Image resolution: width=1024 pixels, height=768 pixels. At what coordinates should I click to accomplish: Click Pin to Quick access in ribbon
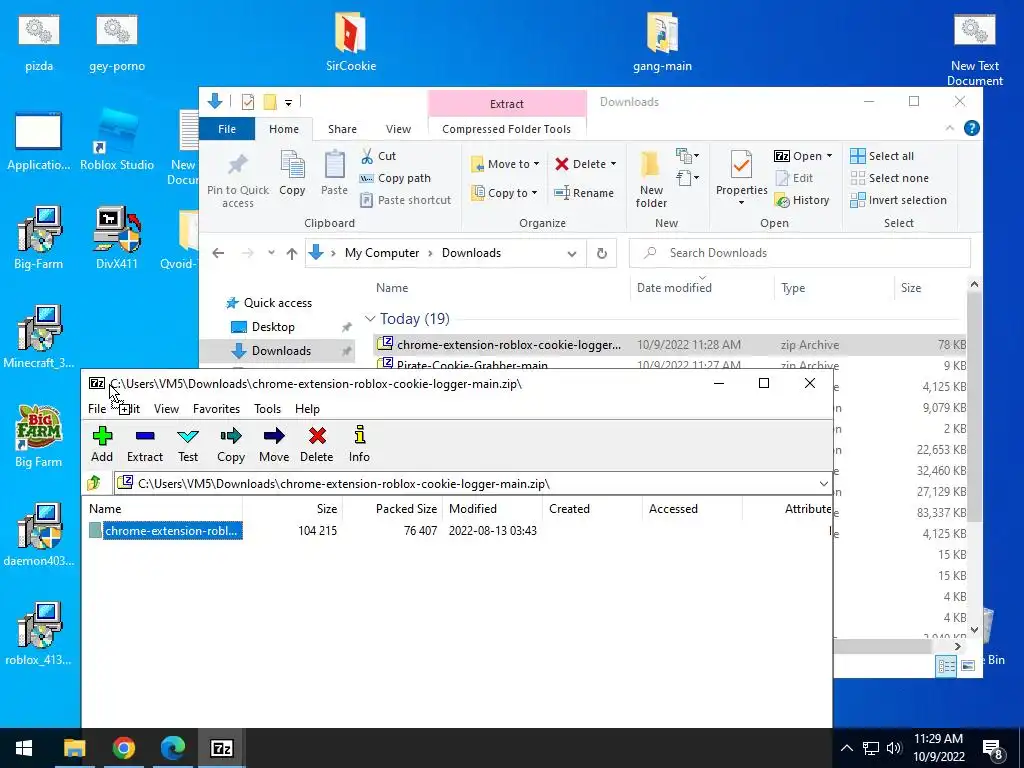pyautogui.click(x=238, y=181)
